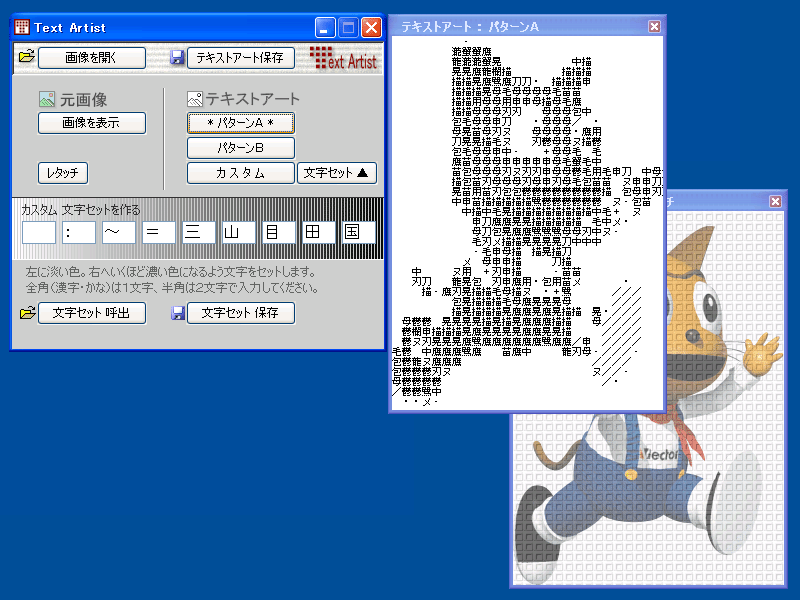Minimize the Text Artist window
Image resolution: width=800 pixels, height=600 pixels.
pos(324,28)
